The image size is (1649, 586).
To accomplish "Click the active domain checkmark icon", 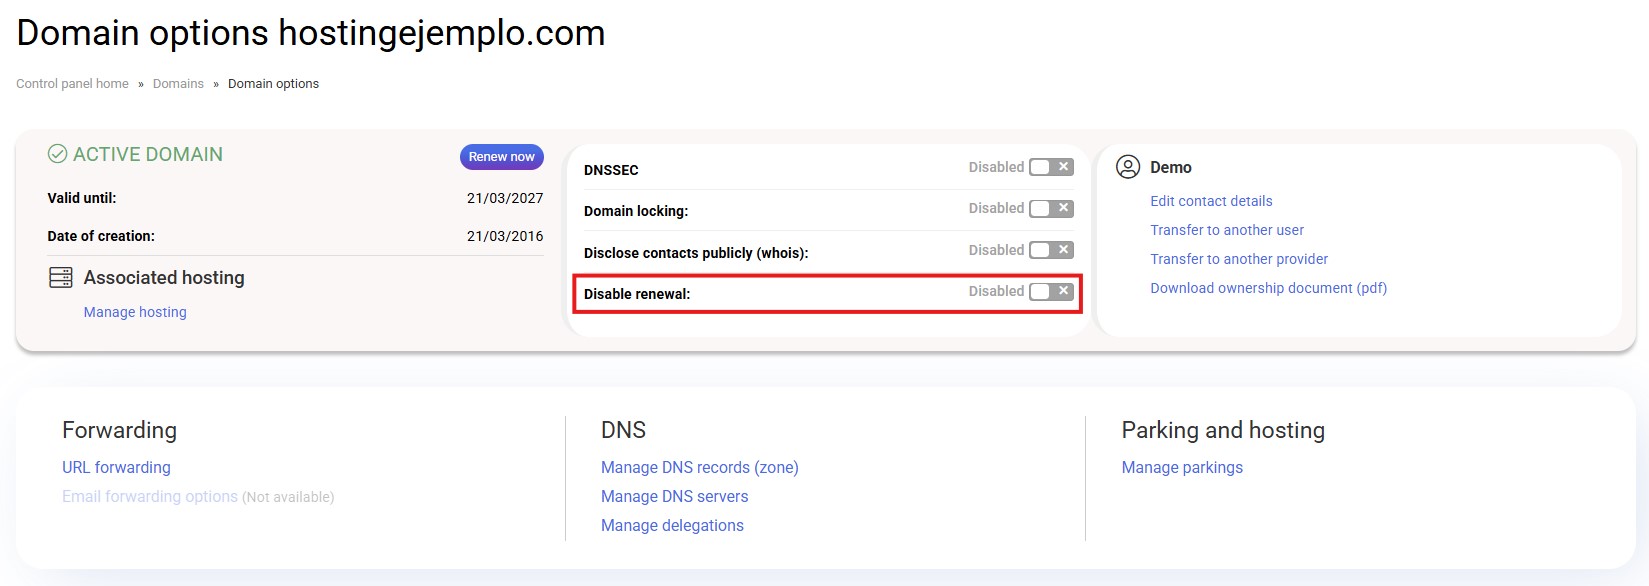I will click(58, 155).
